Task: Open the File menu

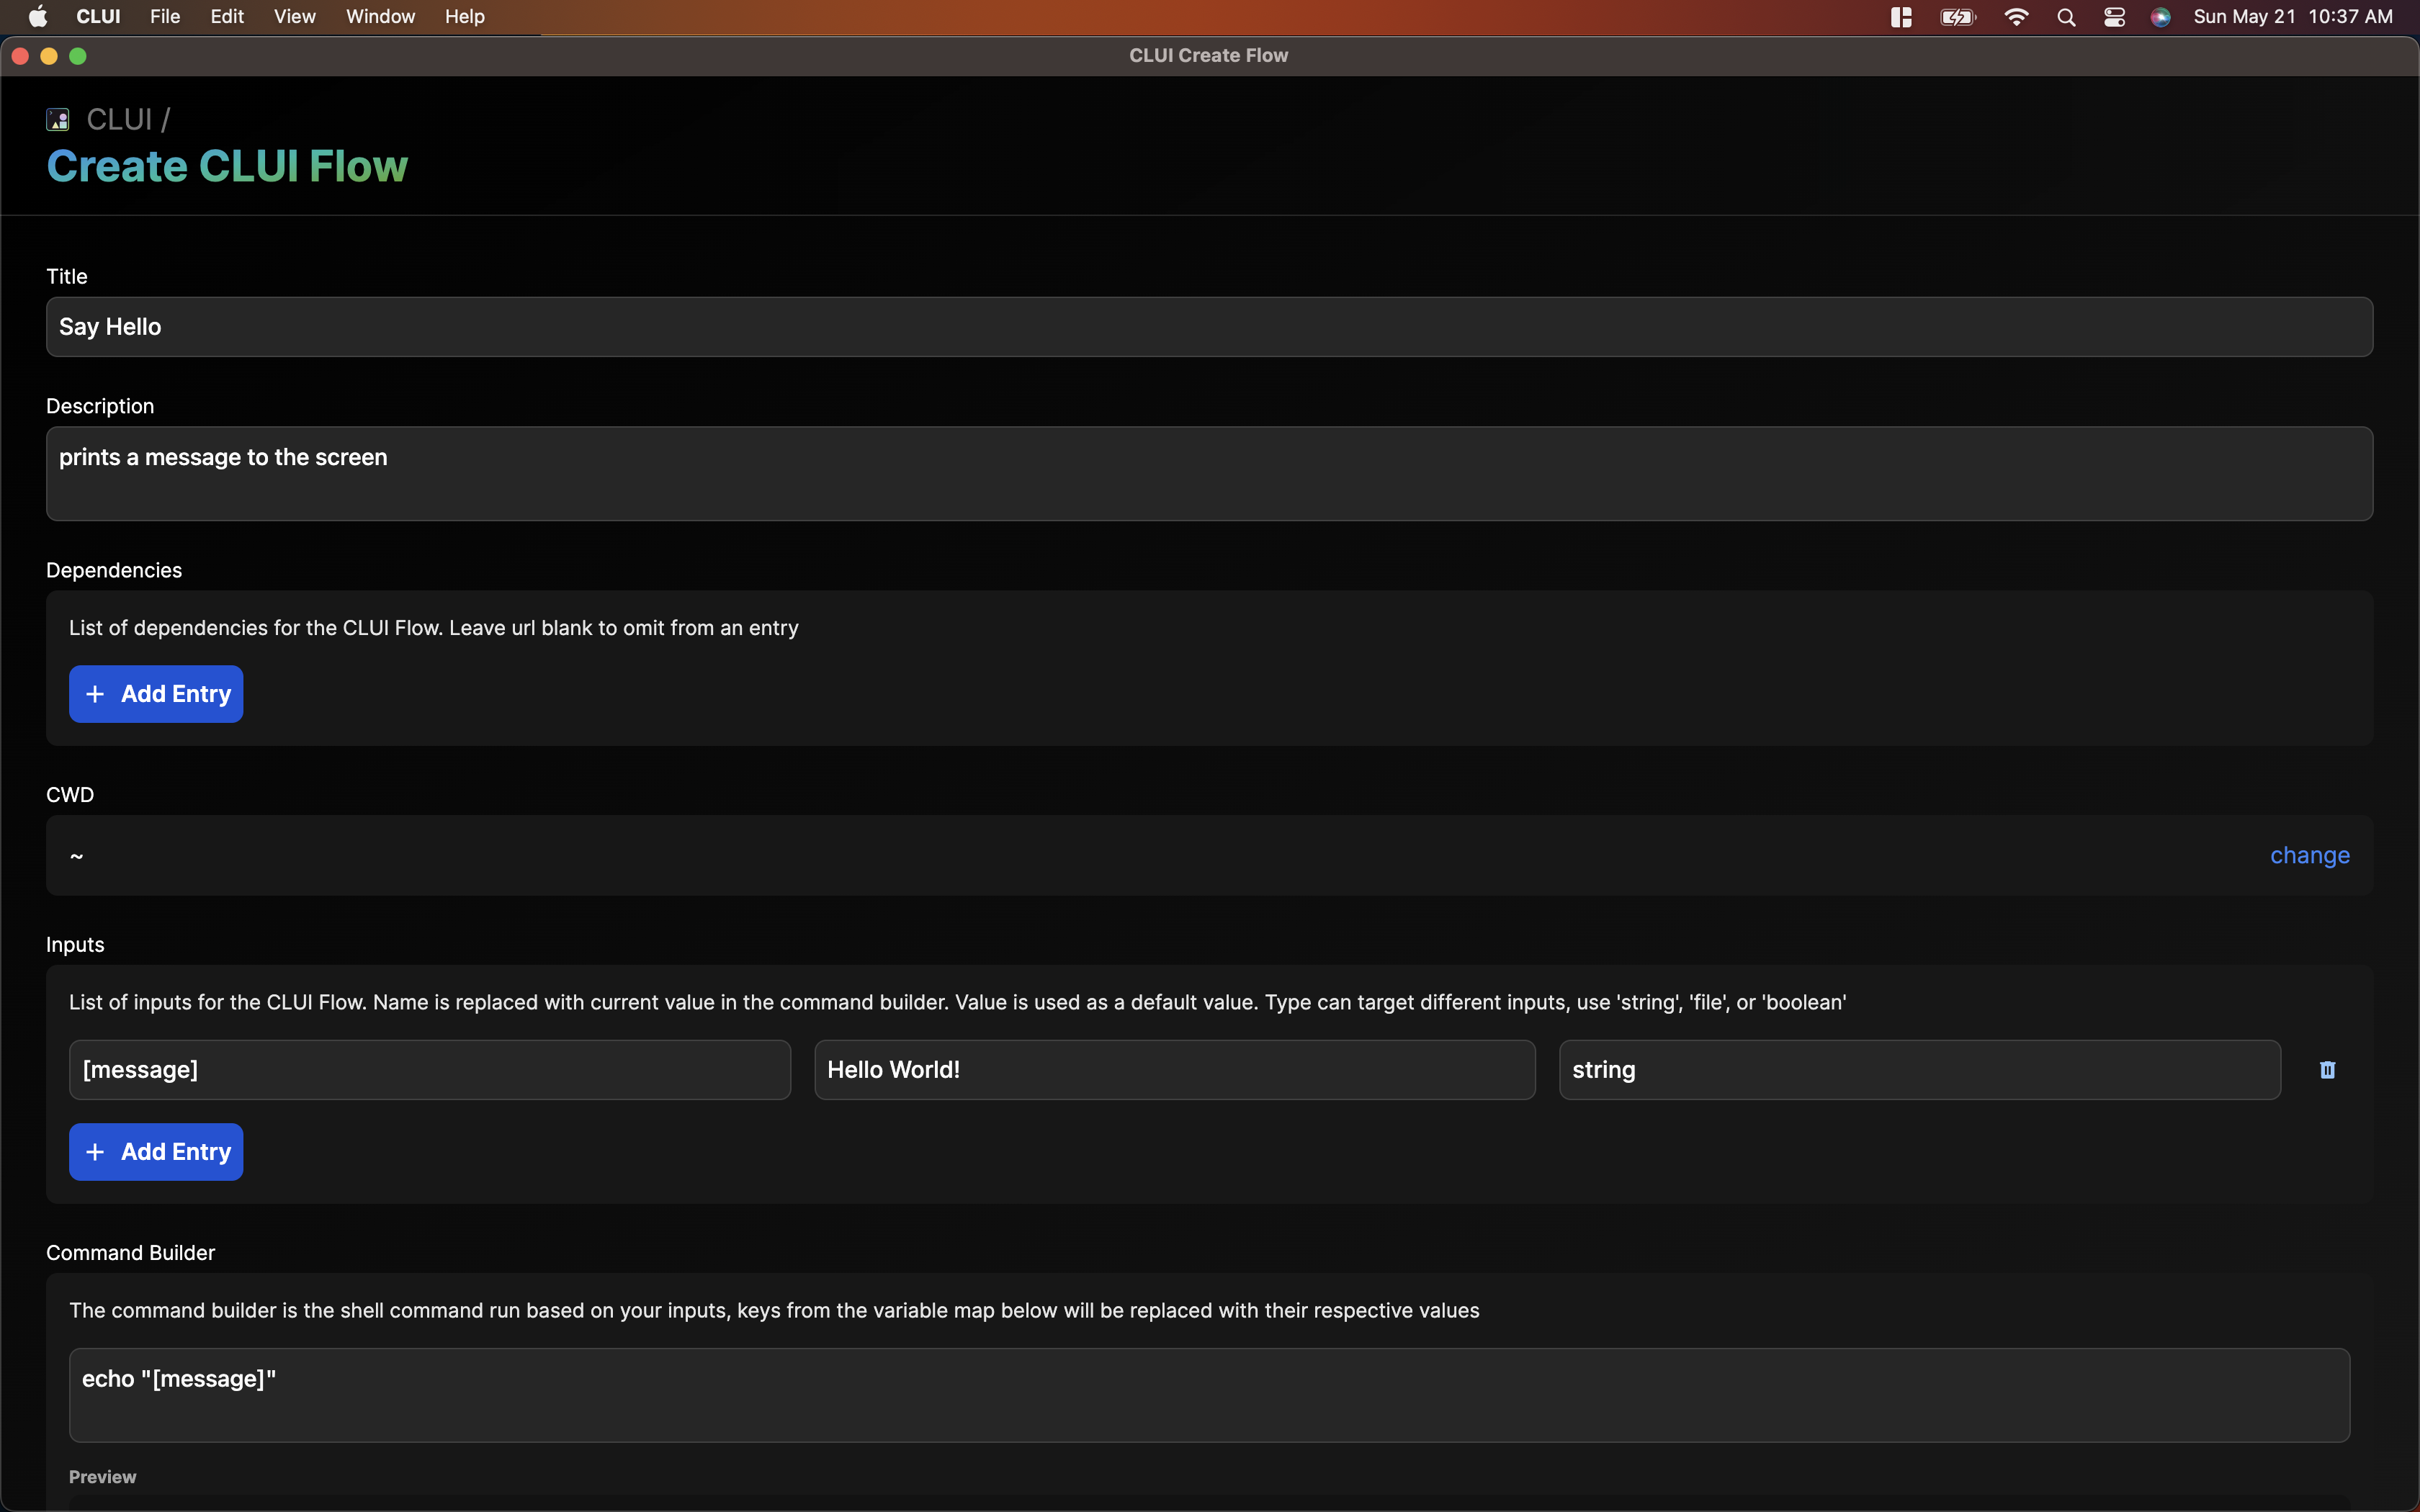Action: pos(165,17)
